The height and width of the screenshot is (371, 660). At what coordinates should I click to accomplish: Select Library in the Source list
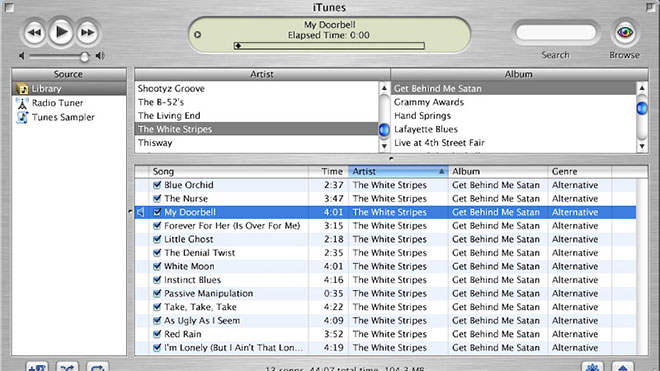pyautogui.click(x=69, y=88)
